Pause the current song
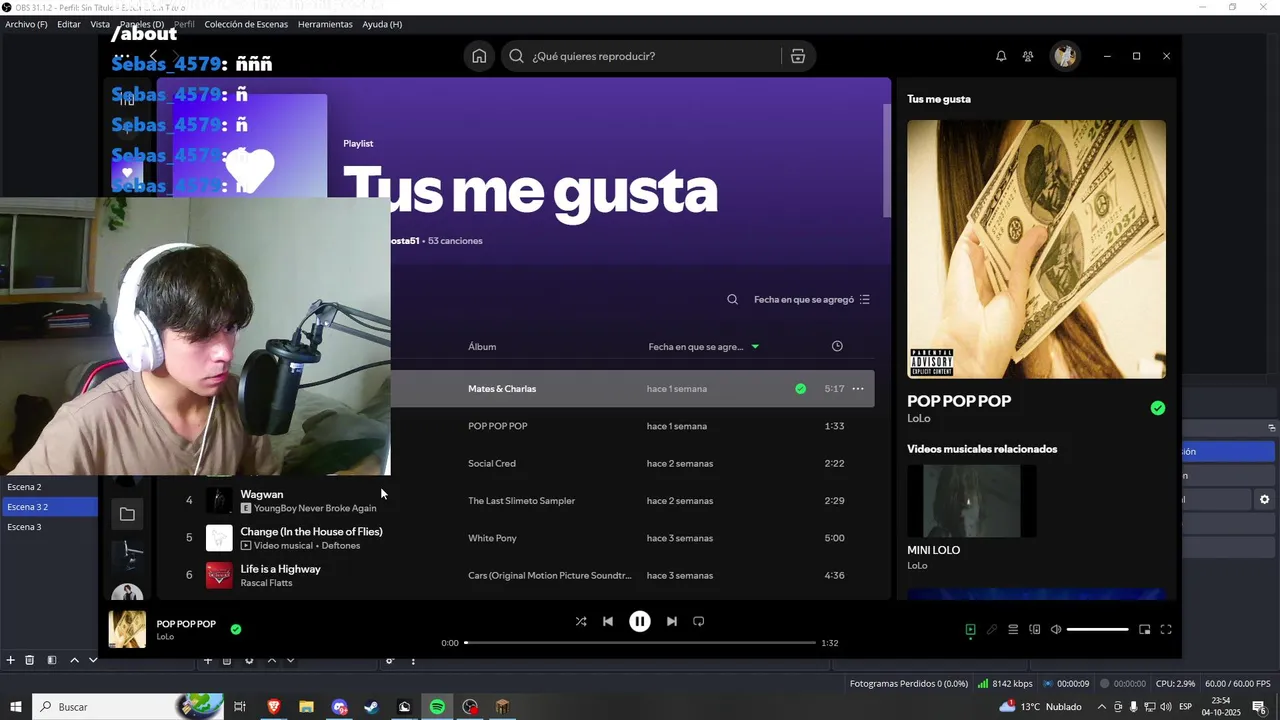Viewport: 1280px width, 720px height. (640, 621)
